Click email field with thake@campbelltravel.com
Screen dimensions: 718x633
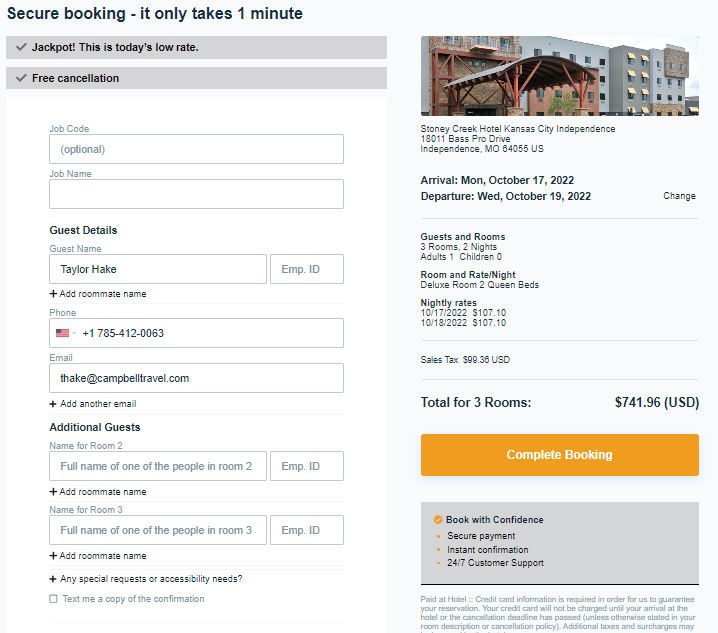(x=196, y=378)
